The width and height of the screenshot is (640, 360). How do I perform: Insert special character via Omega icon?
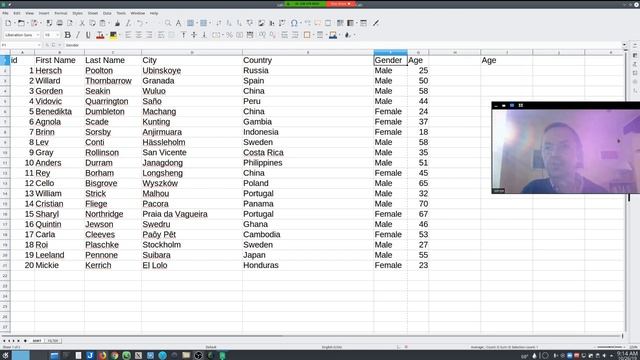(294, 23)
